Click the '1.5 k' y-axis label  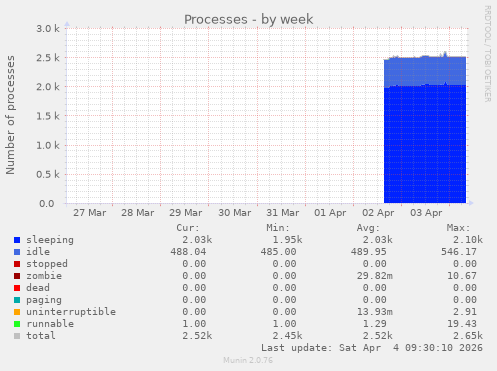click(x=48, y=116)
